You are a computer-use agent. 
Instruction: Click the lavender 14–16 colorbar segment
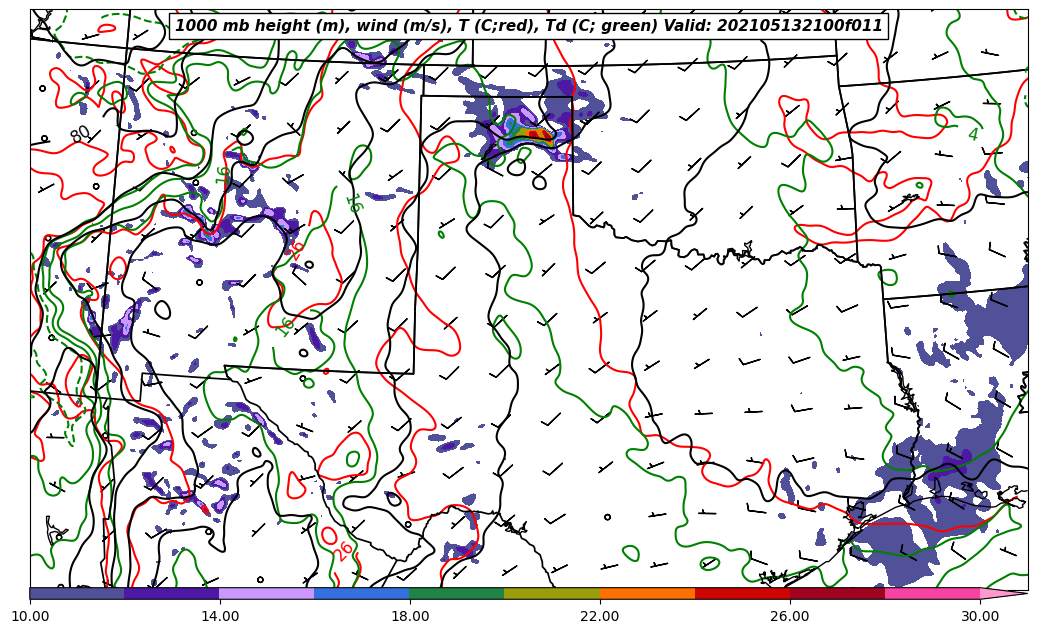coord(266,593)
